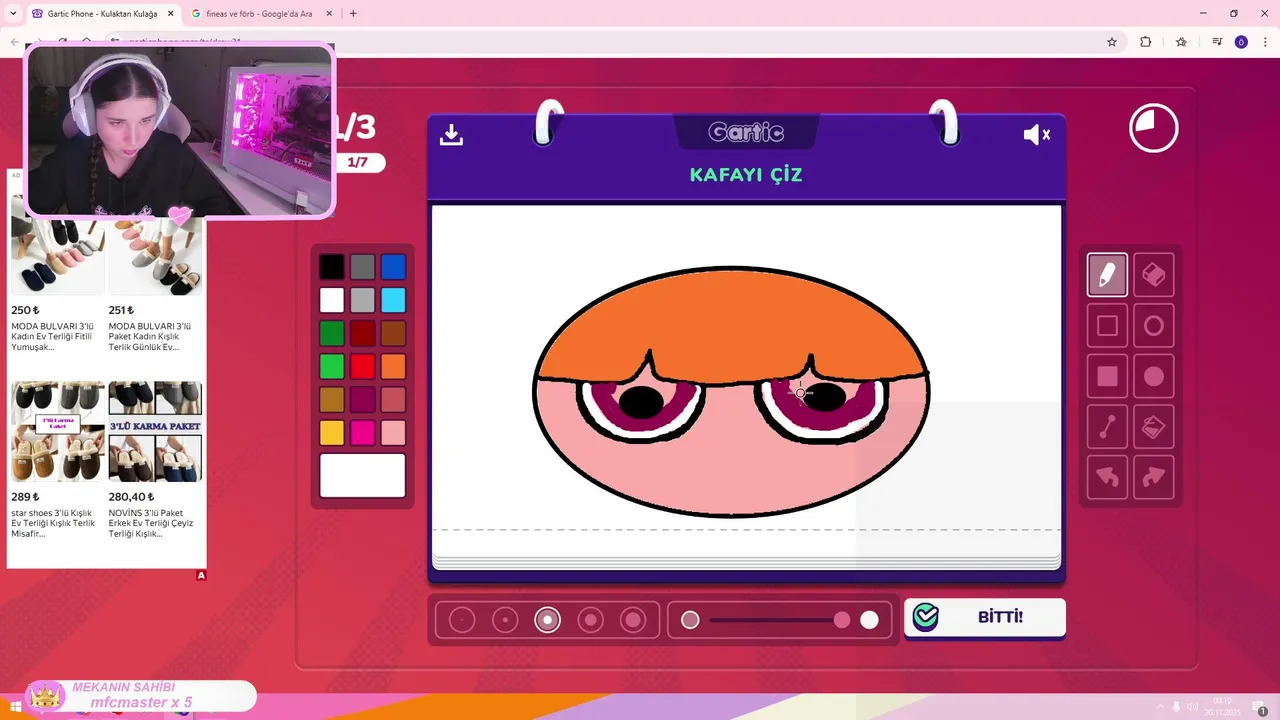Click the taskbar volume icon

tap(1192, 707)
